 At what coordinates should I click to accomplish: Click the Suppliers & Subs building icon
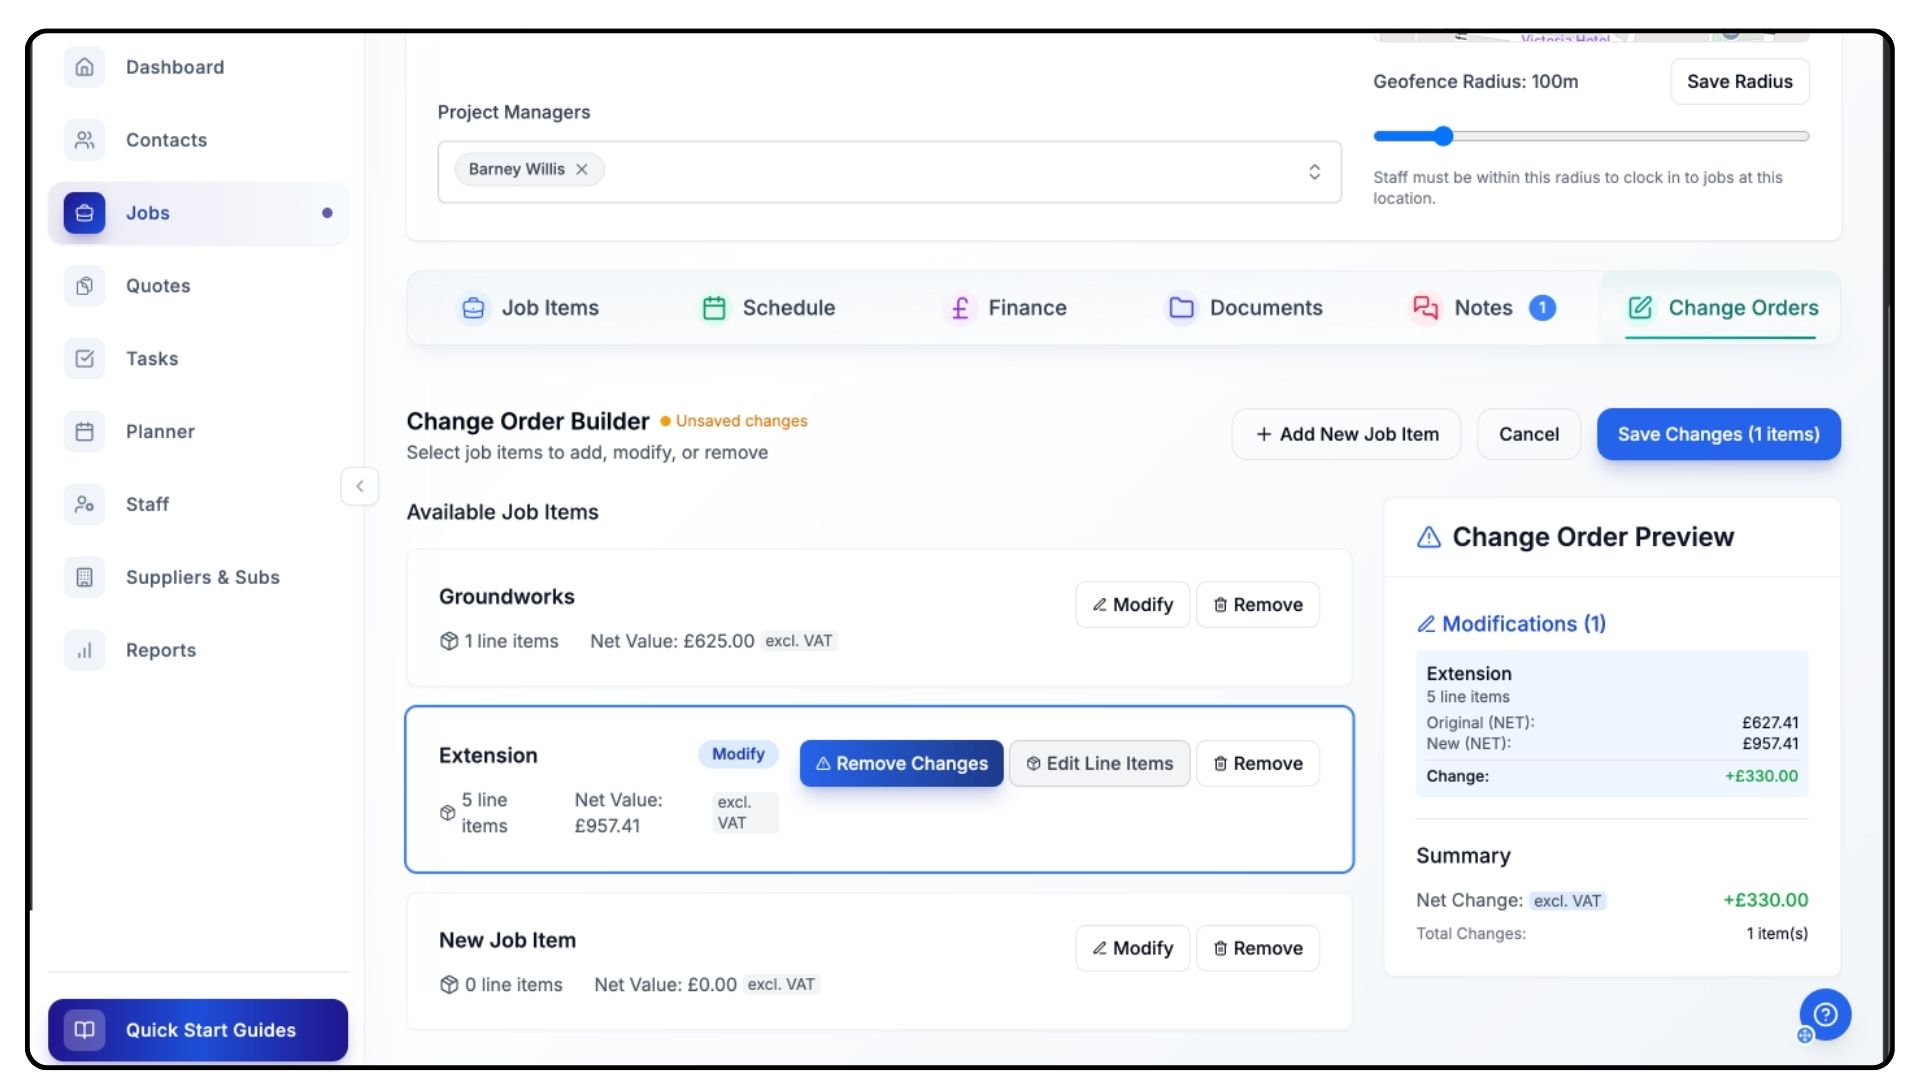coord(85,577)
